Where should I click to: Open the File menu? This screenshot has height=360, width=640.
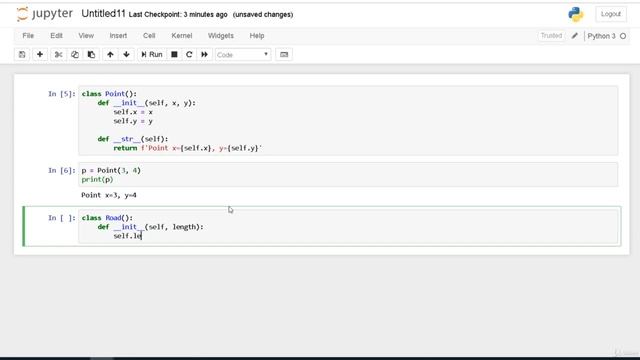coord(28,36)
